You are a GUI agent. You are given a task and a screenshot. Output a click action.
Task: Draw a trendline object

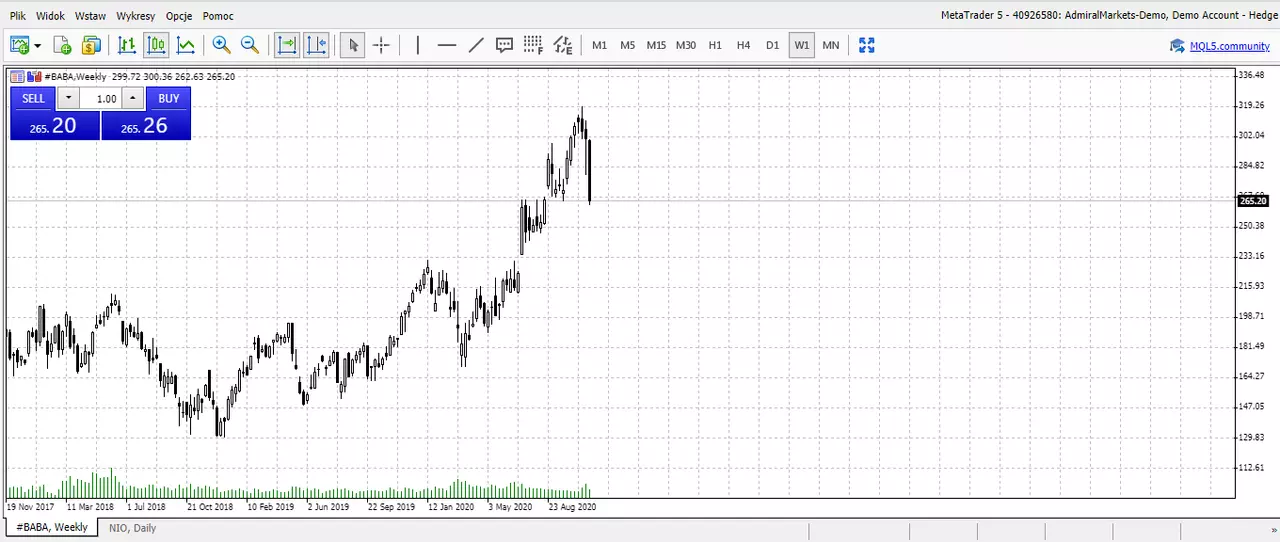click(x=476, y=45)
